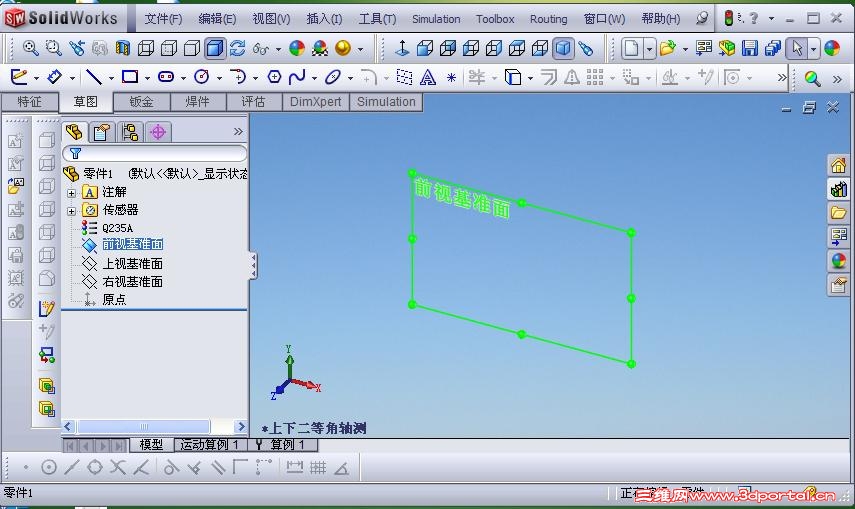Open the Circle tool dropdown arrow
This screenshot has width=855, height=509.
point(219,78)
